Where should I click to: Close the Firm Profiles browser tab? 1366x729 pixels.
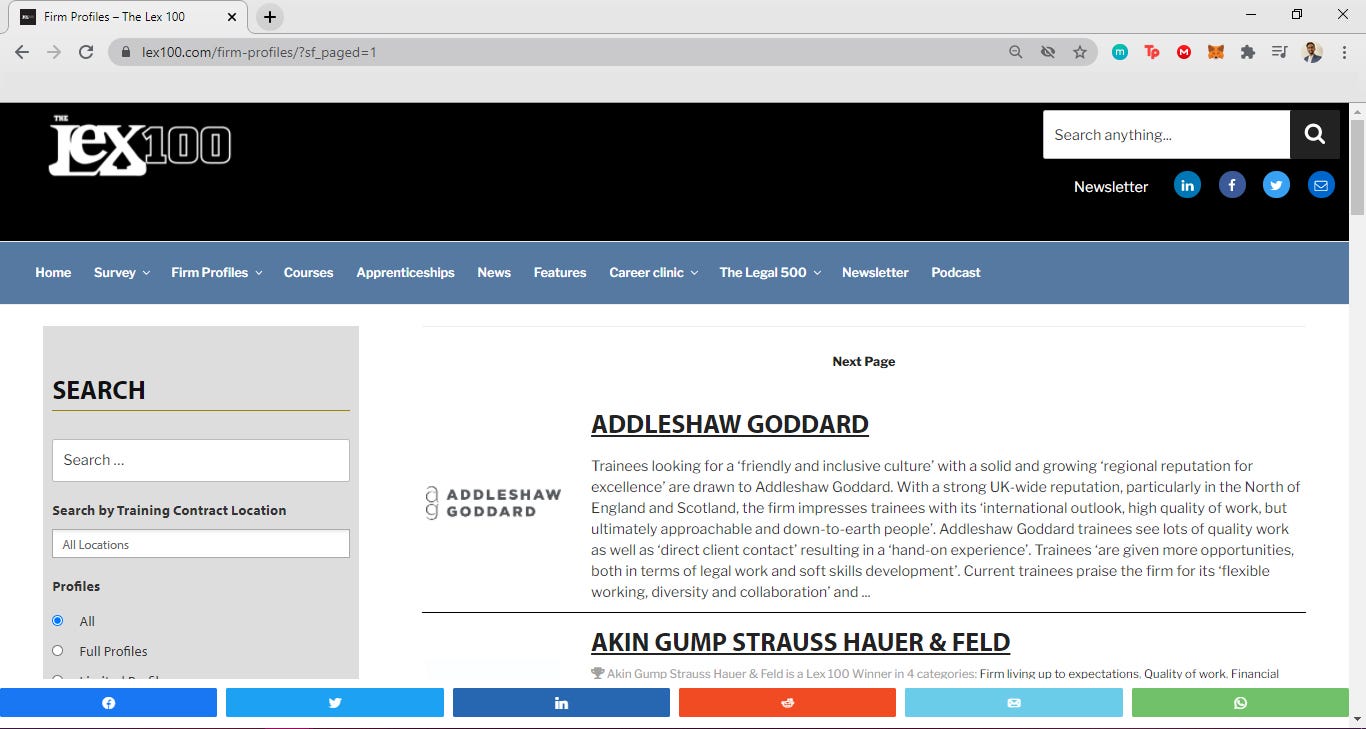point(232,17)
